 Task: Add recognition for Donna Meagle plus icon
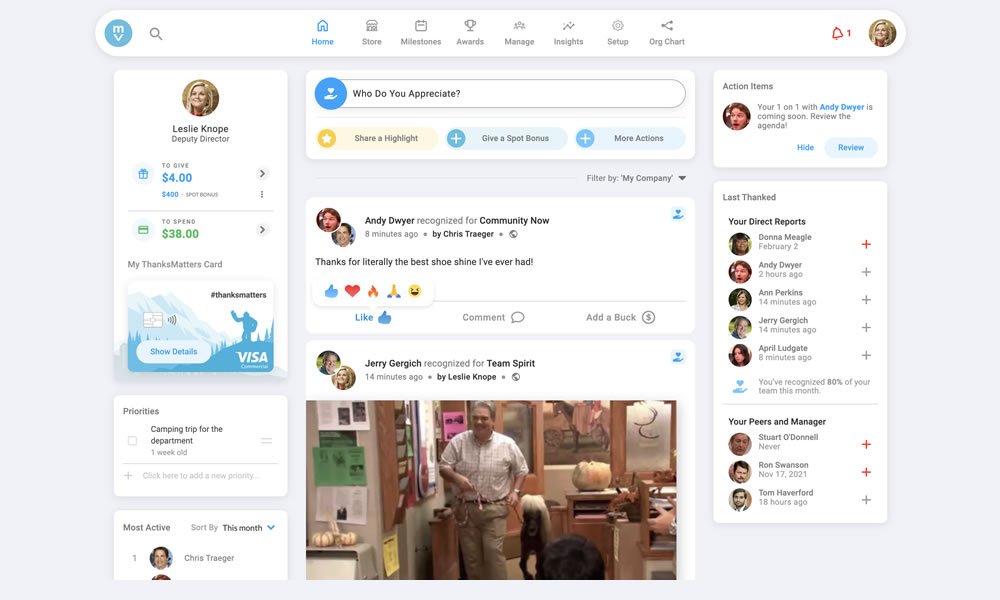click(x=866, y=244)
